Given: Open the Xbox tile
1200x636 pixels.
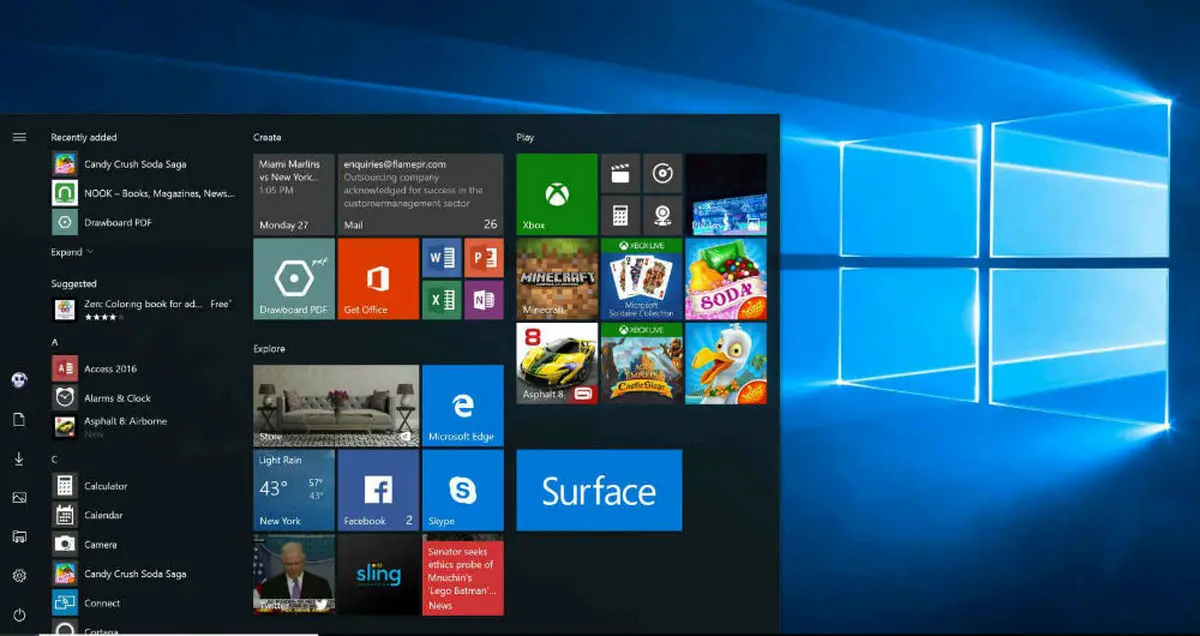Looking at the screenshot, I should click(x=556, y=194).
